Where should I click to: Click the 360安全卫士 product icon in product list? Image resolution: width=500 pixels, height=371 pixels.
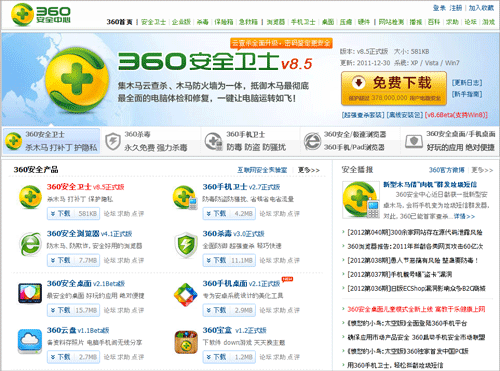click(30, 197)
